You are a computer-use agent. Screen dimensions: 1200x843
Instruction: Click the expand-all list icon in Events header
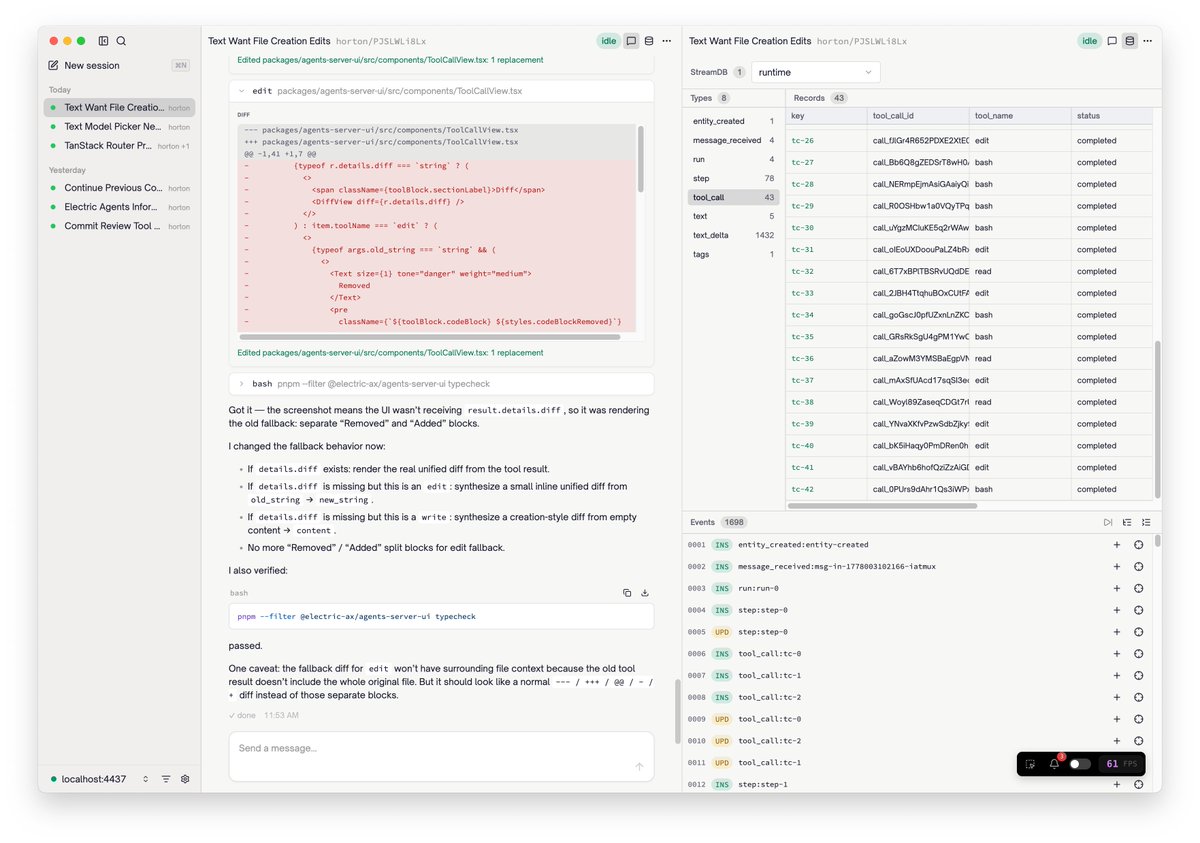coord(1146,522)
